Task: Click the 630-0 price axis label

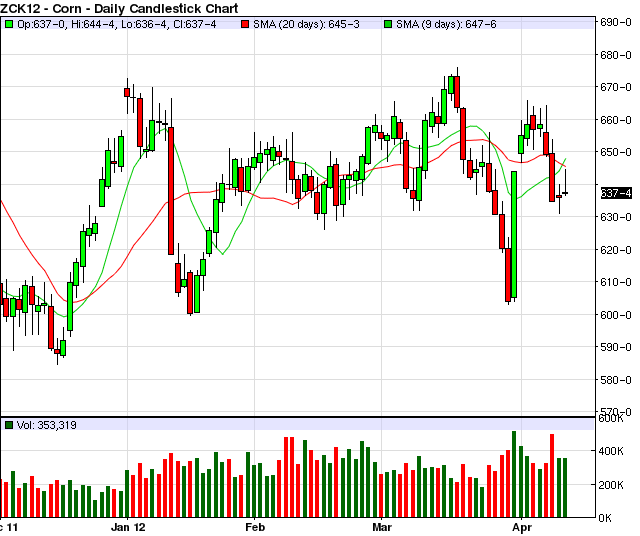Action: (616, 217)
